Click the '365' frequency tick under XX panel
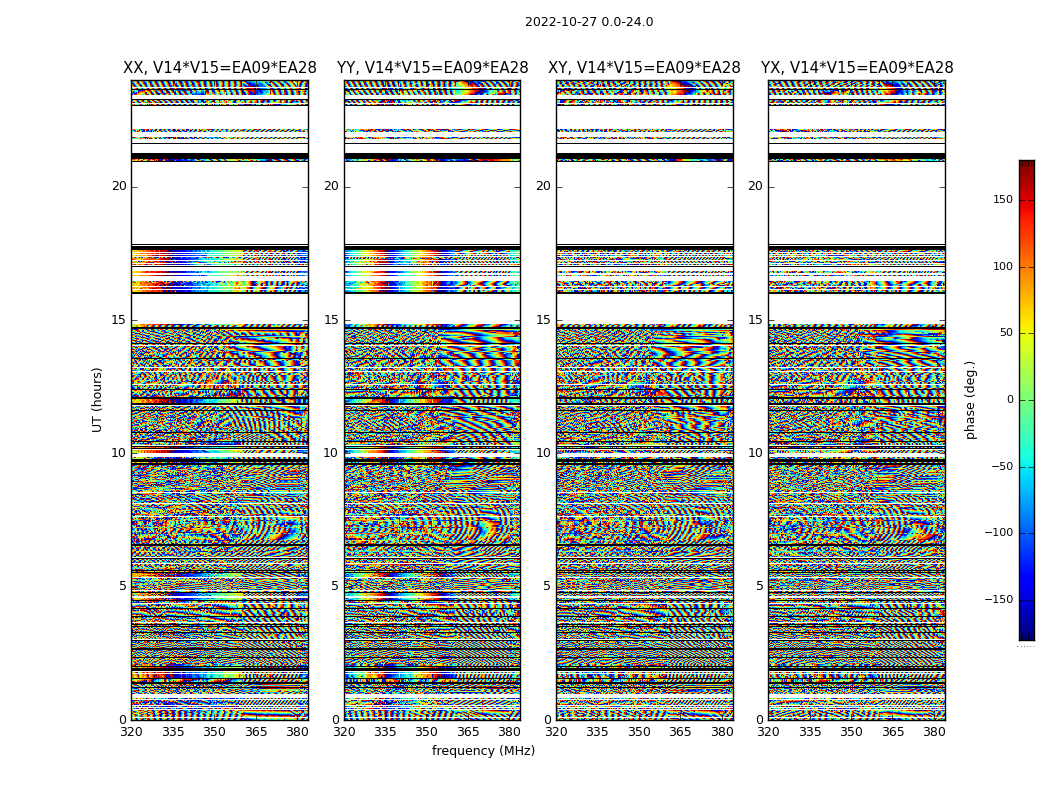This screenshot has height=800, width=1050. pos(256,732)
